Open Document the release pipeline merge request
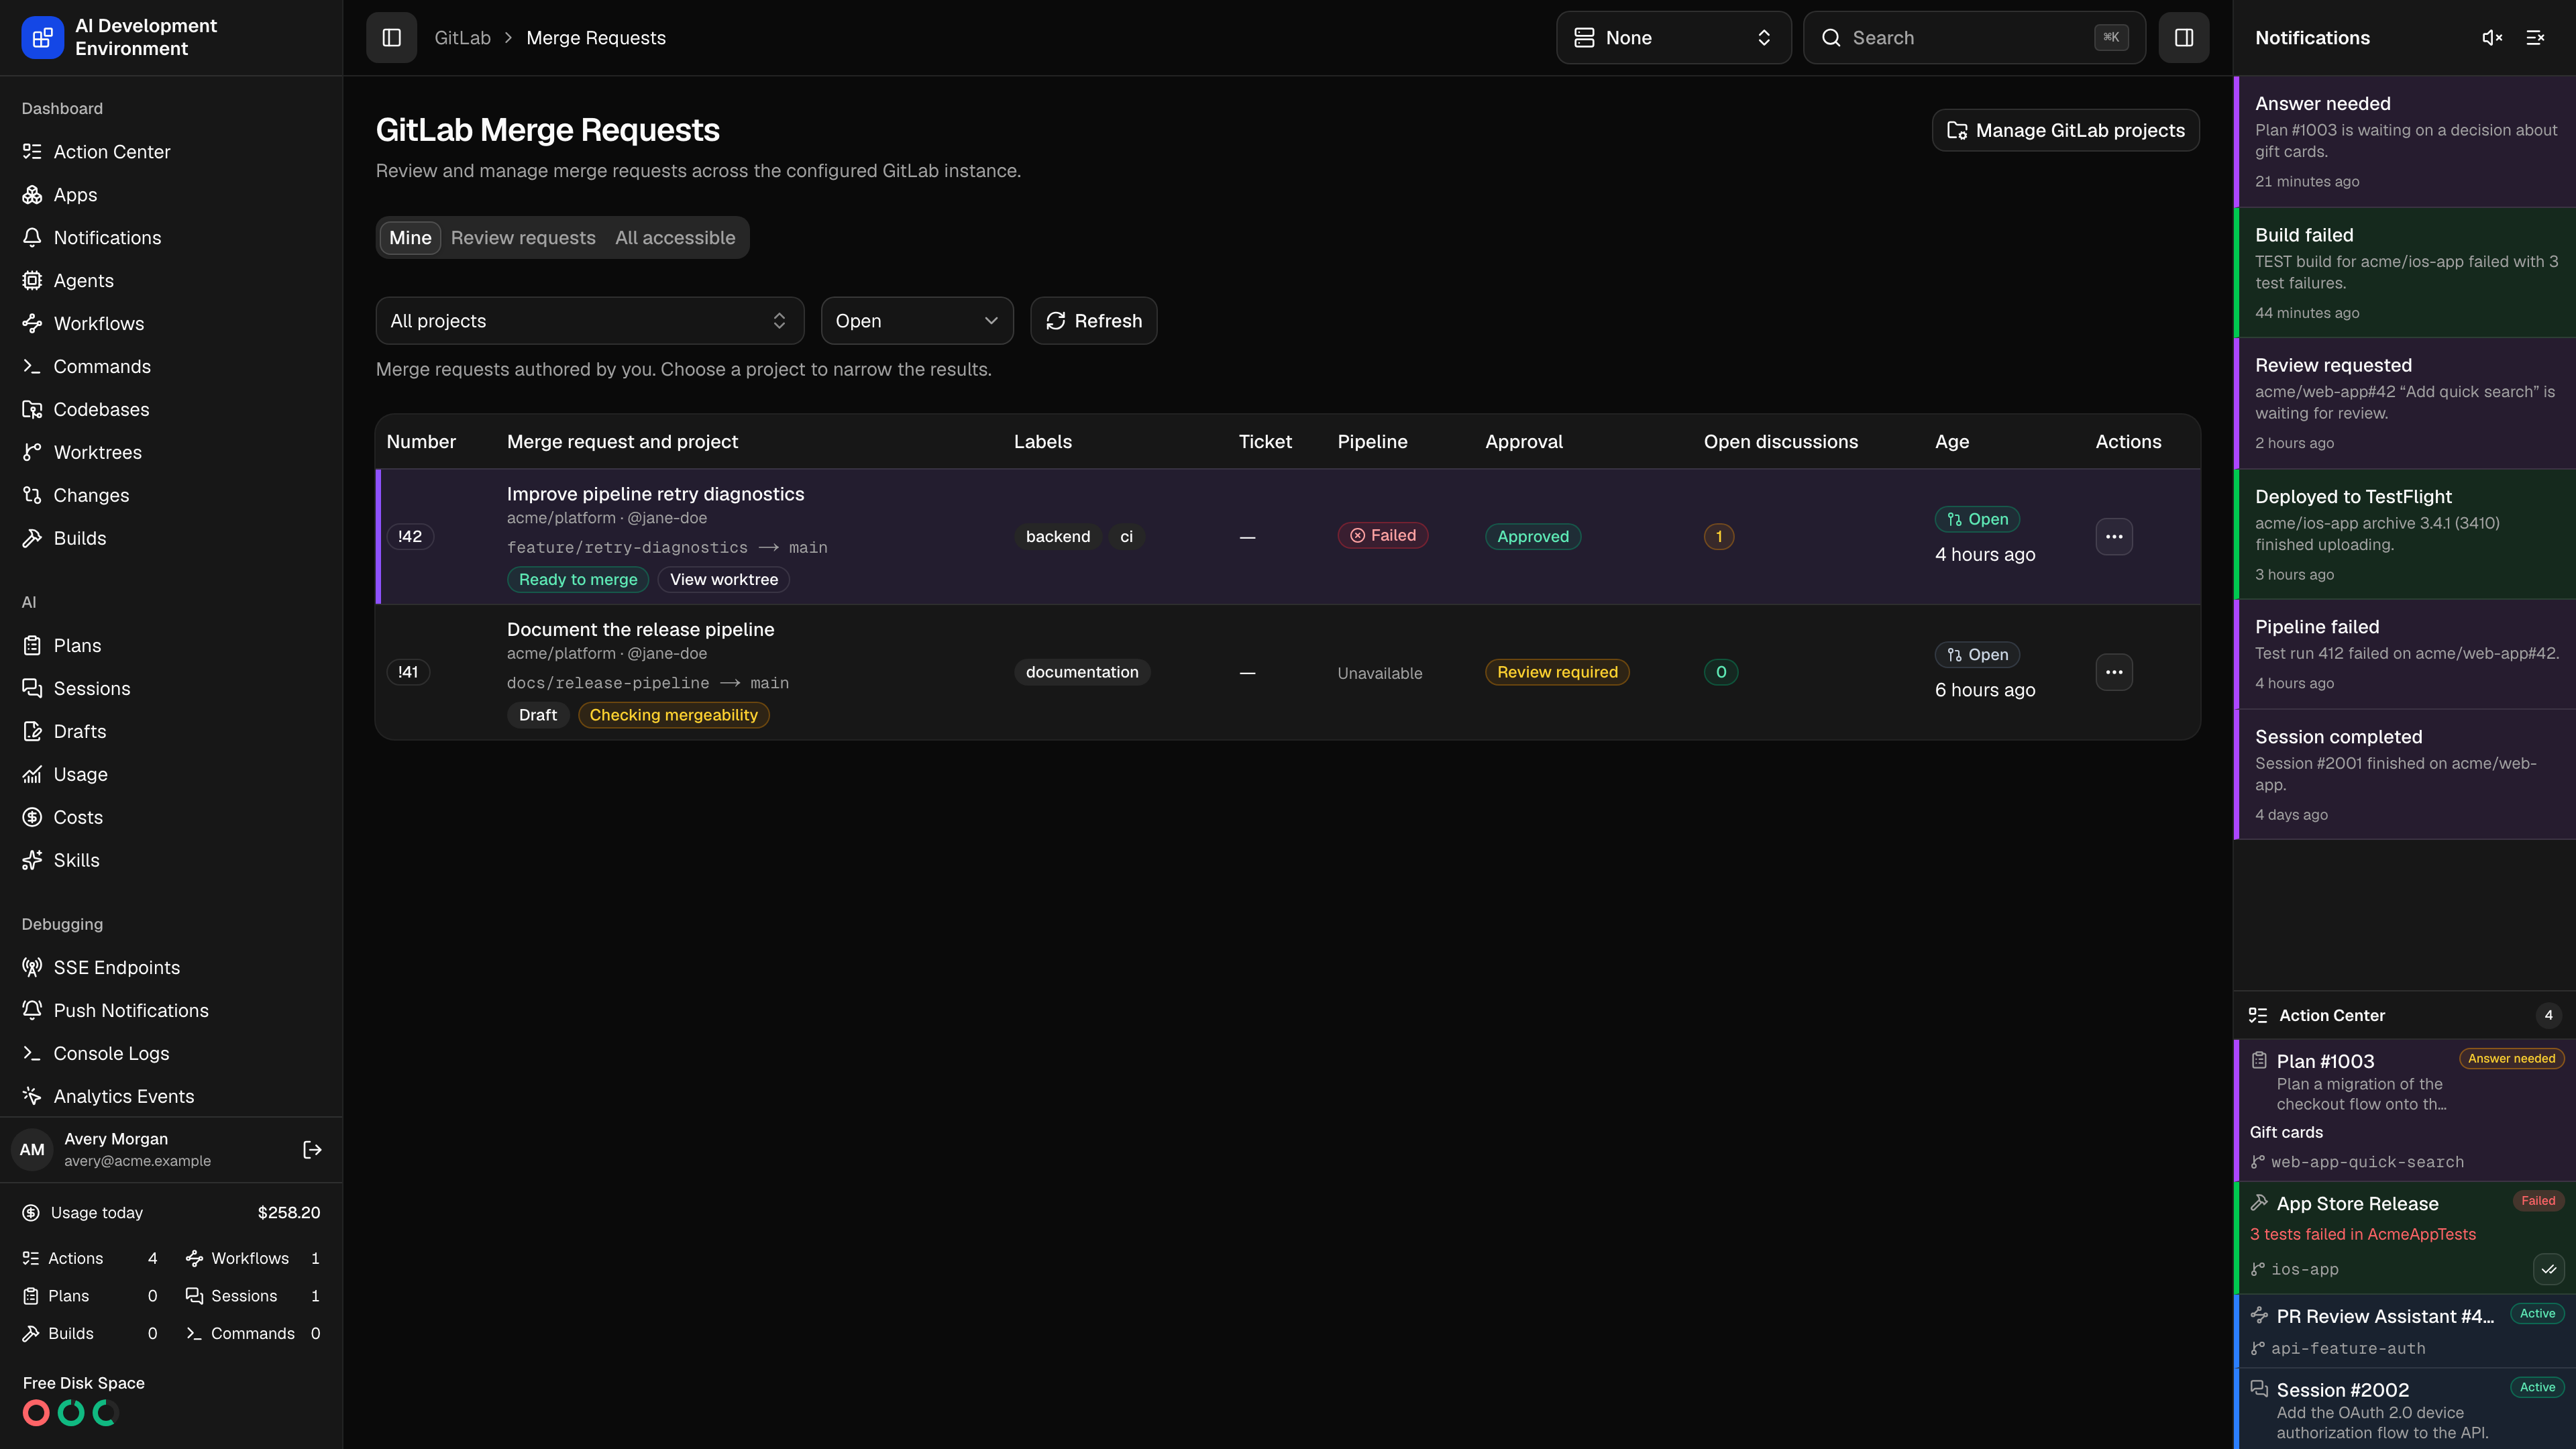2576x1449 pixels. 640,630
